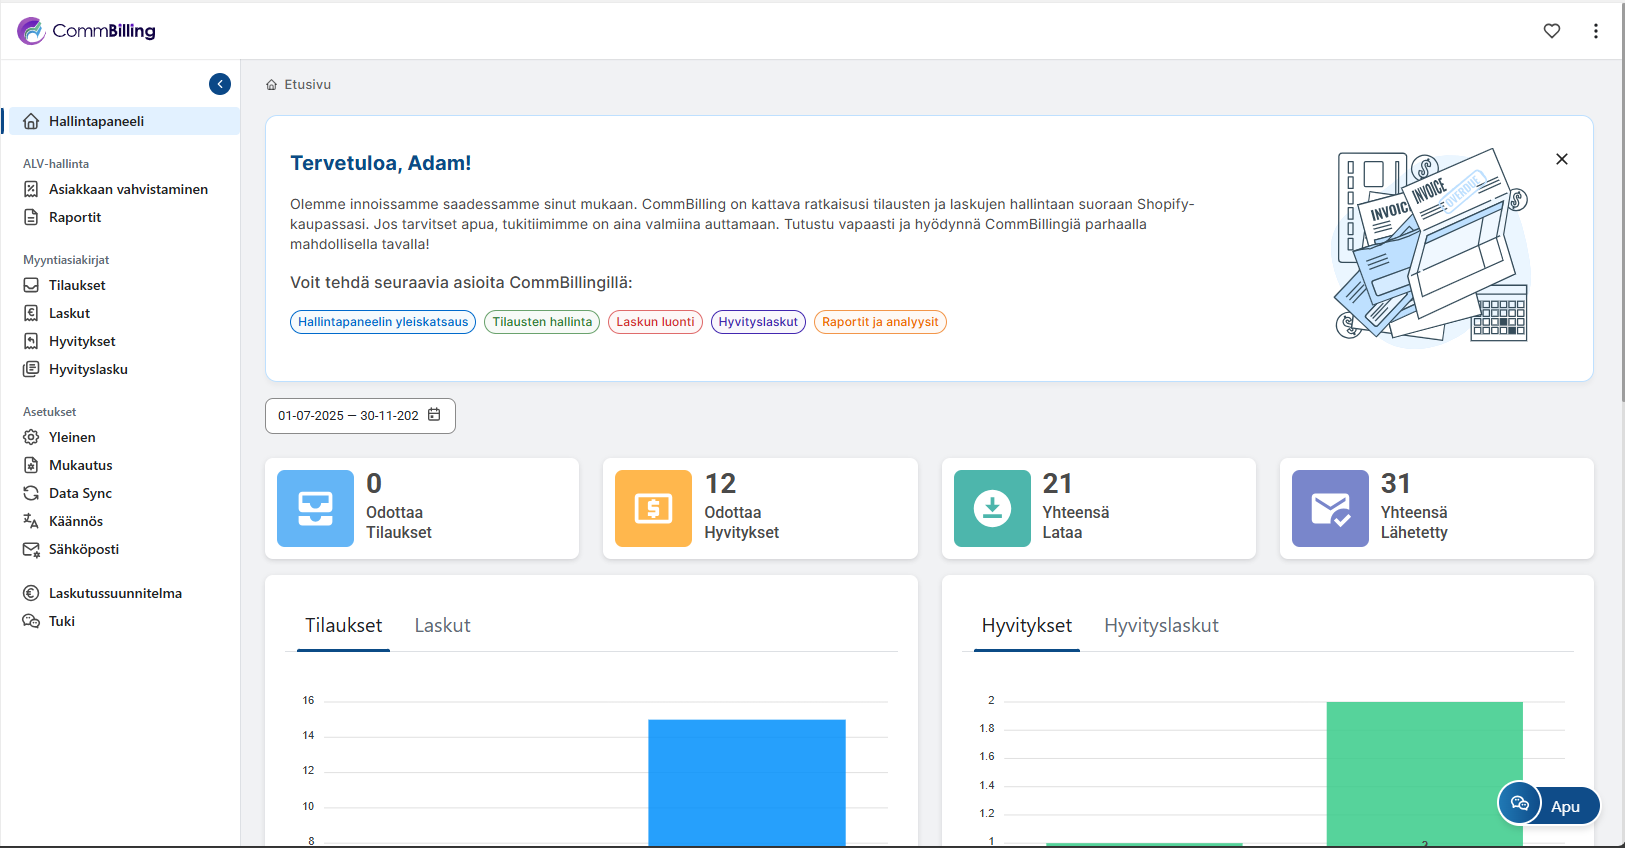Viewport: 1625px width, 848px height.
Task: Click the Odottaa Tilaukset inbox icon
Action: tap(315, 508)
